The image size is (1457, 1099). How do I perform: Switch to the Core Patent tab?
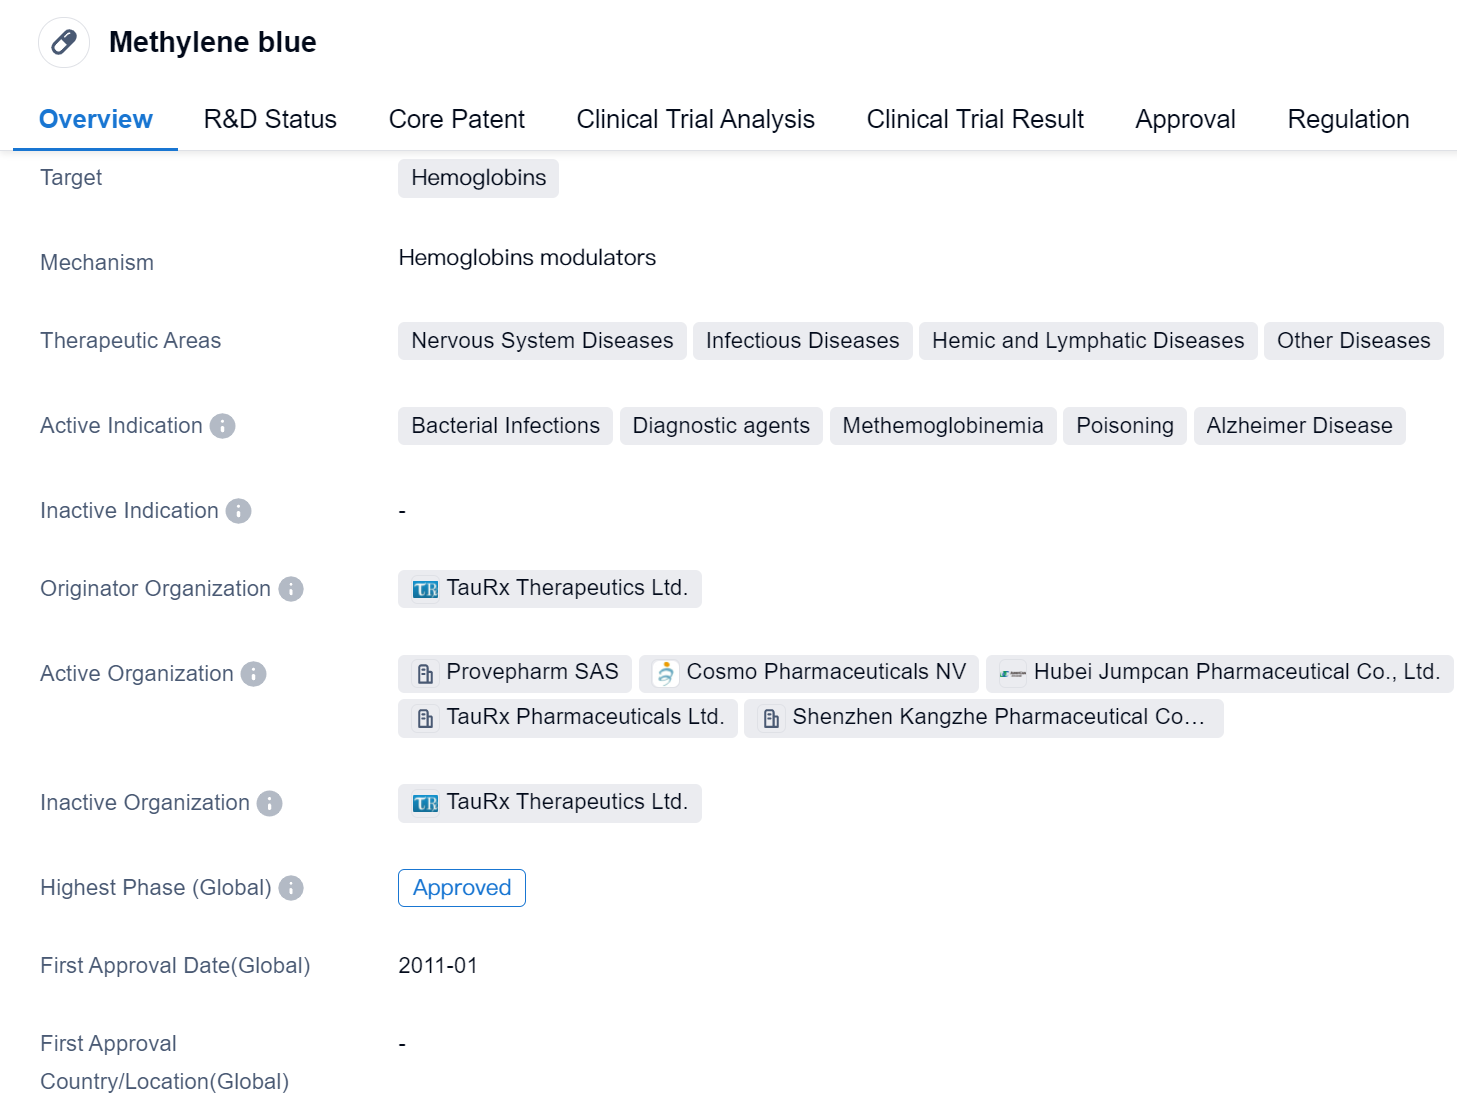coord(456,119)
